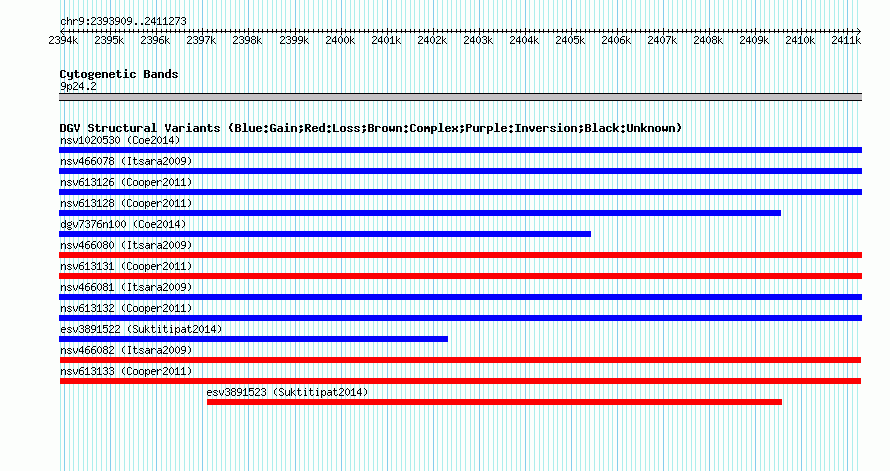890x471 pixels.
Task: Click the 9p24.2 cytogenetic band label
Action: pyautogui.click(x=78, y=86)
